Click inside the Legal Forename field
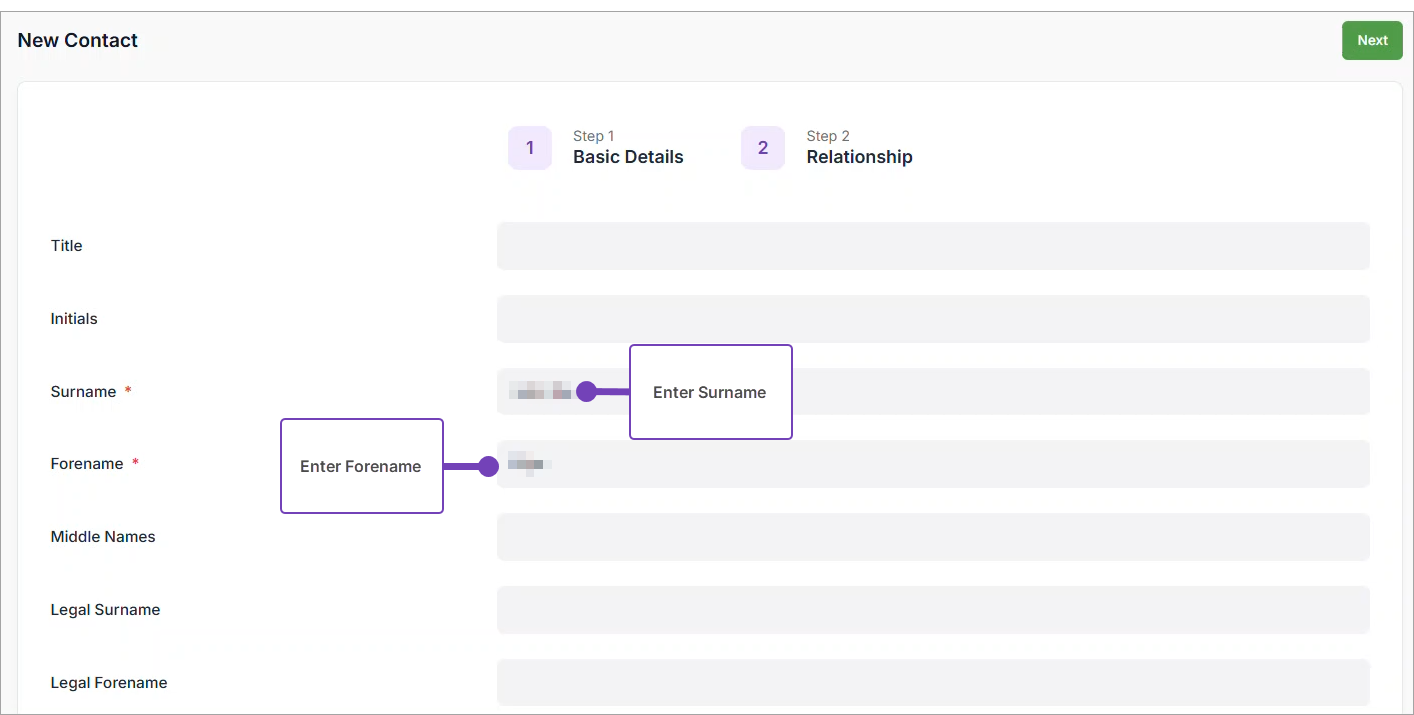Screen dimensions: 1414x715 [932, 683]
